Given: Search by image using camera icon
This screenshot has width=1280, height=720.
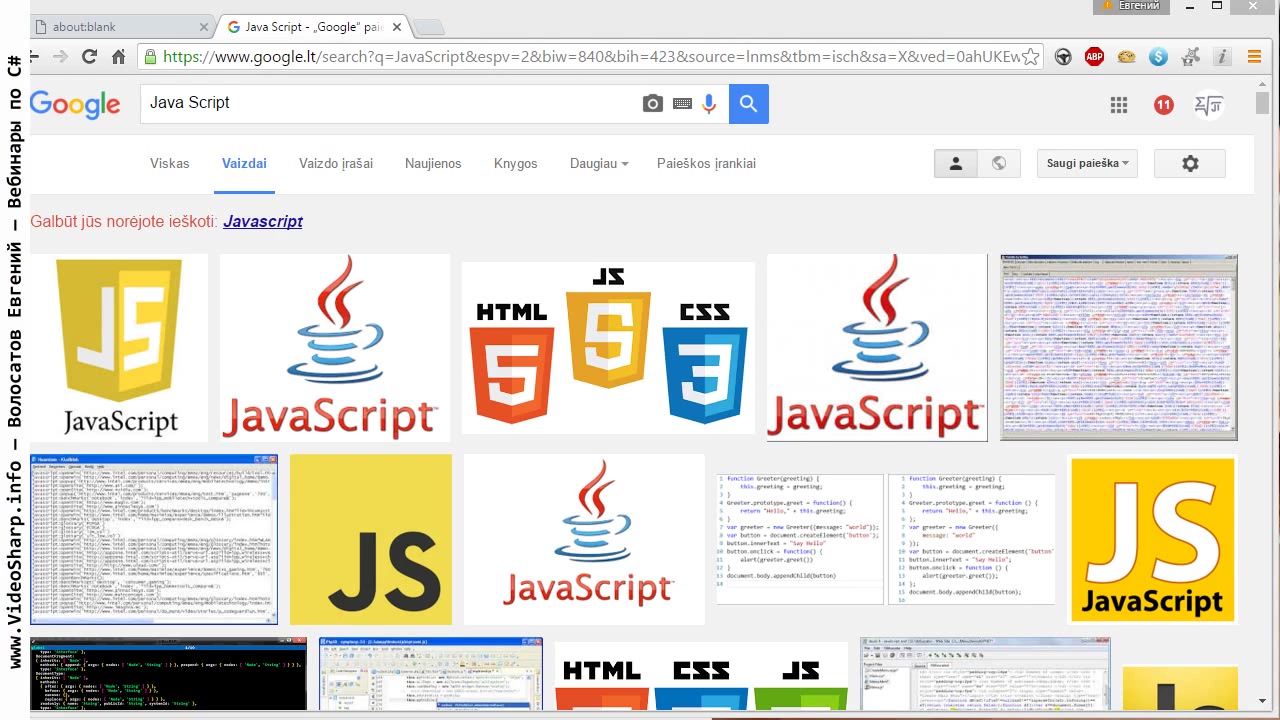Looking at the screenshot, I should click(x=653, y=103).
